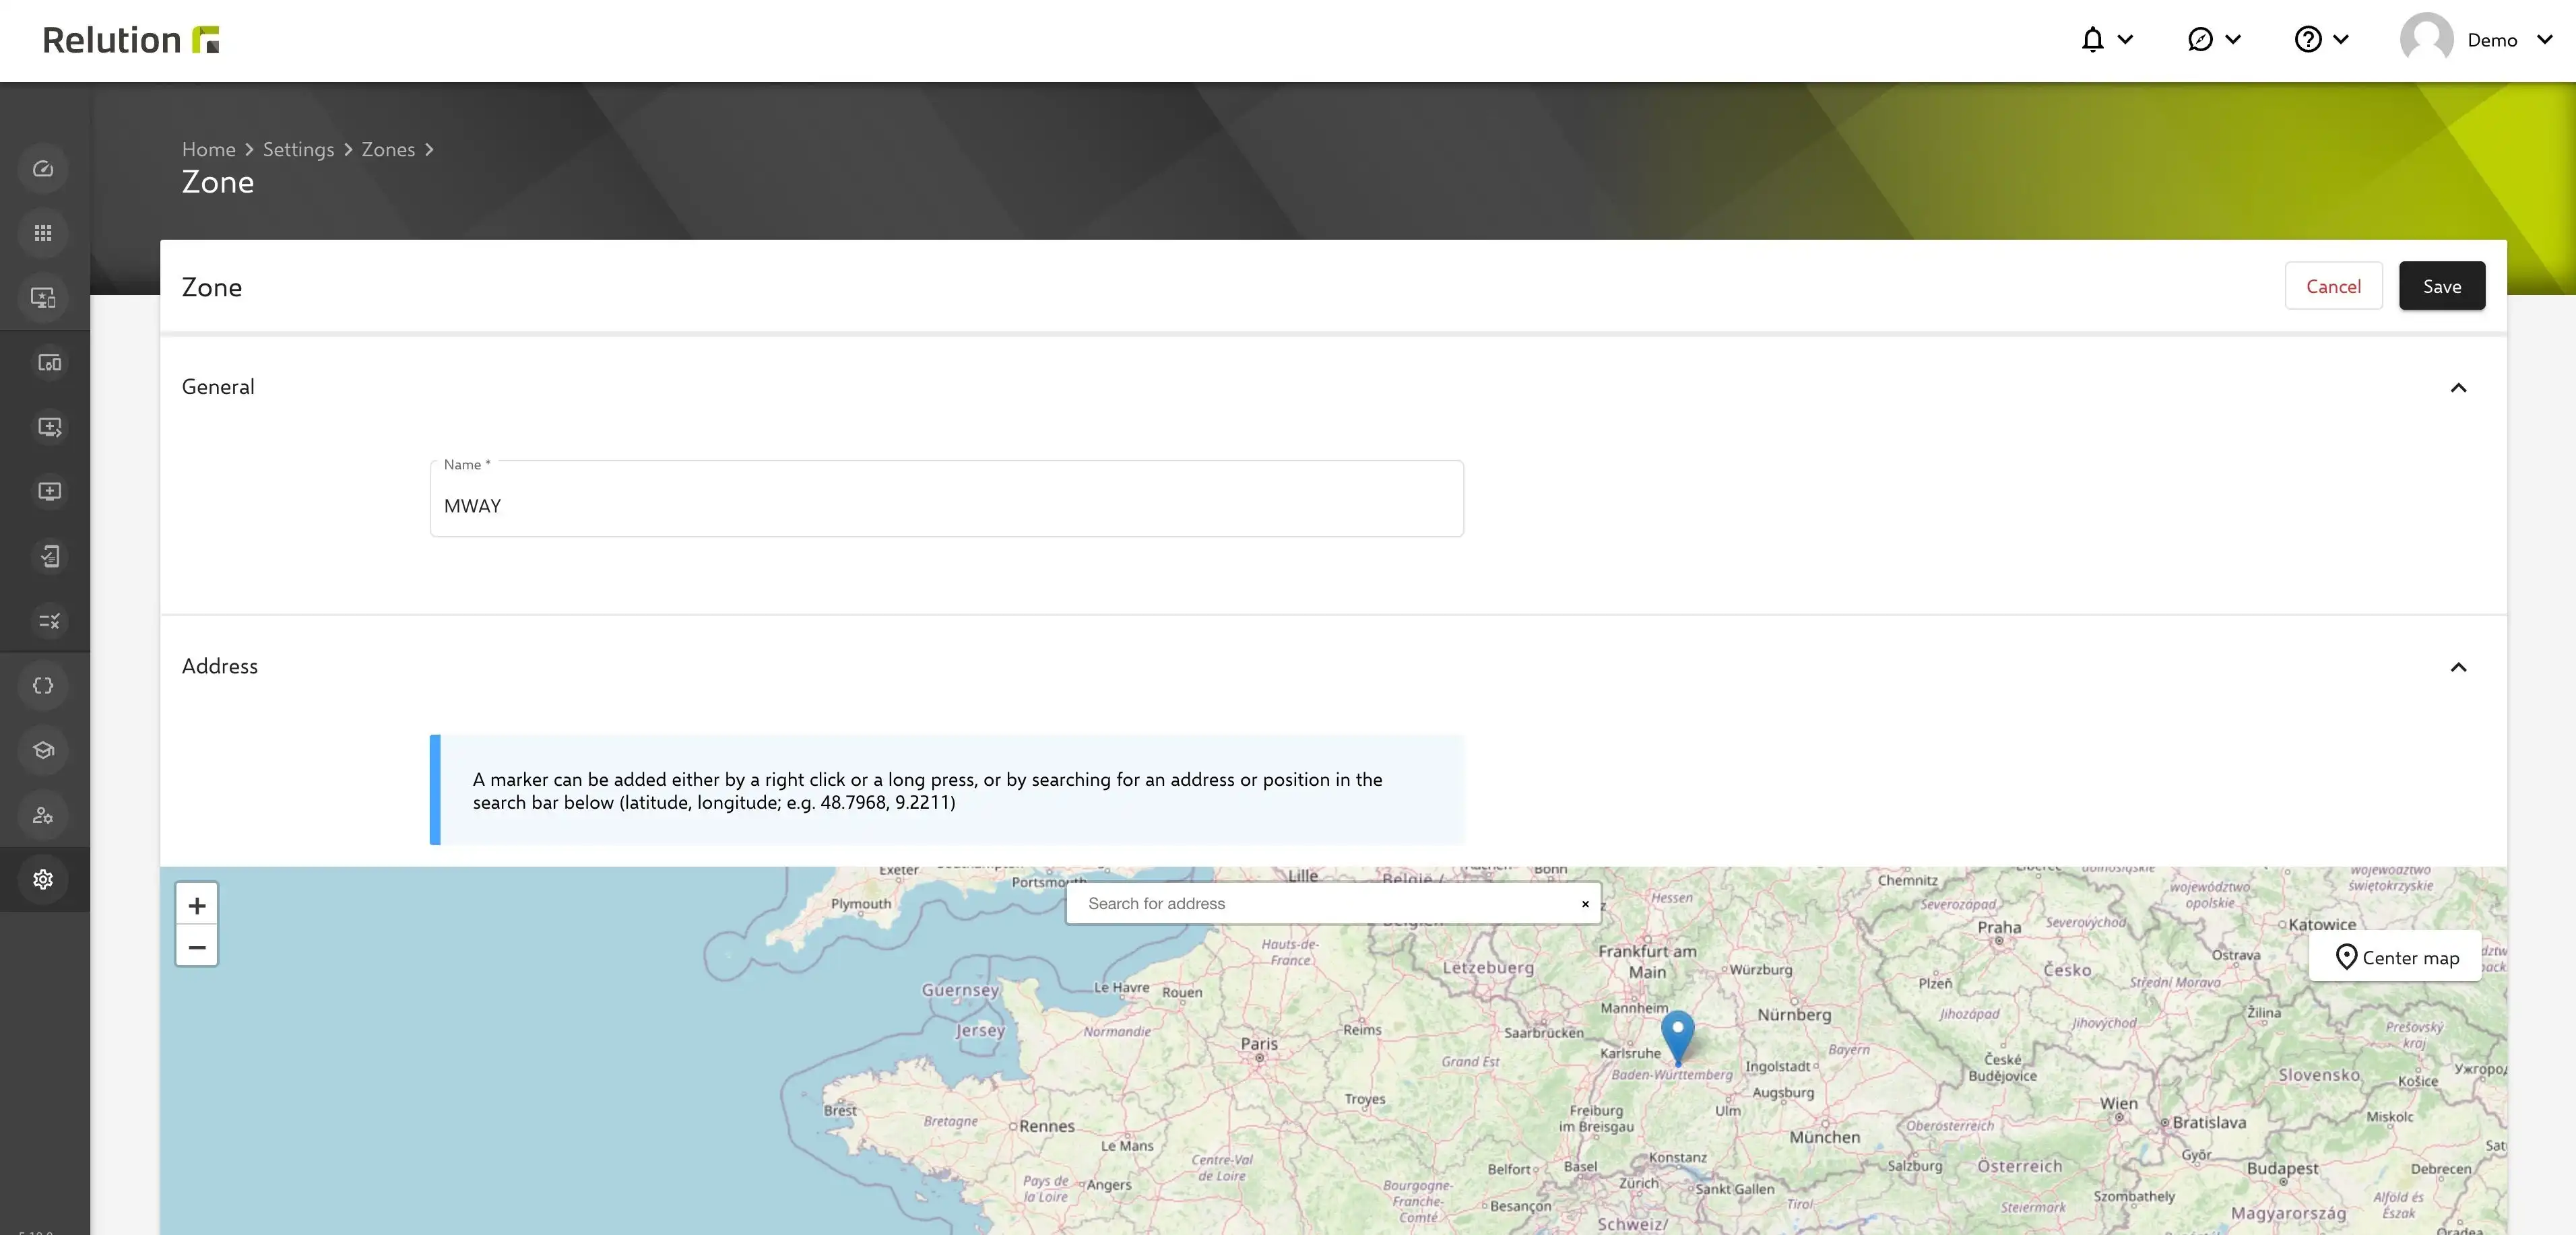Click the Center map button

(x=2396, y=957)
